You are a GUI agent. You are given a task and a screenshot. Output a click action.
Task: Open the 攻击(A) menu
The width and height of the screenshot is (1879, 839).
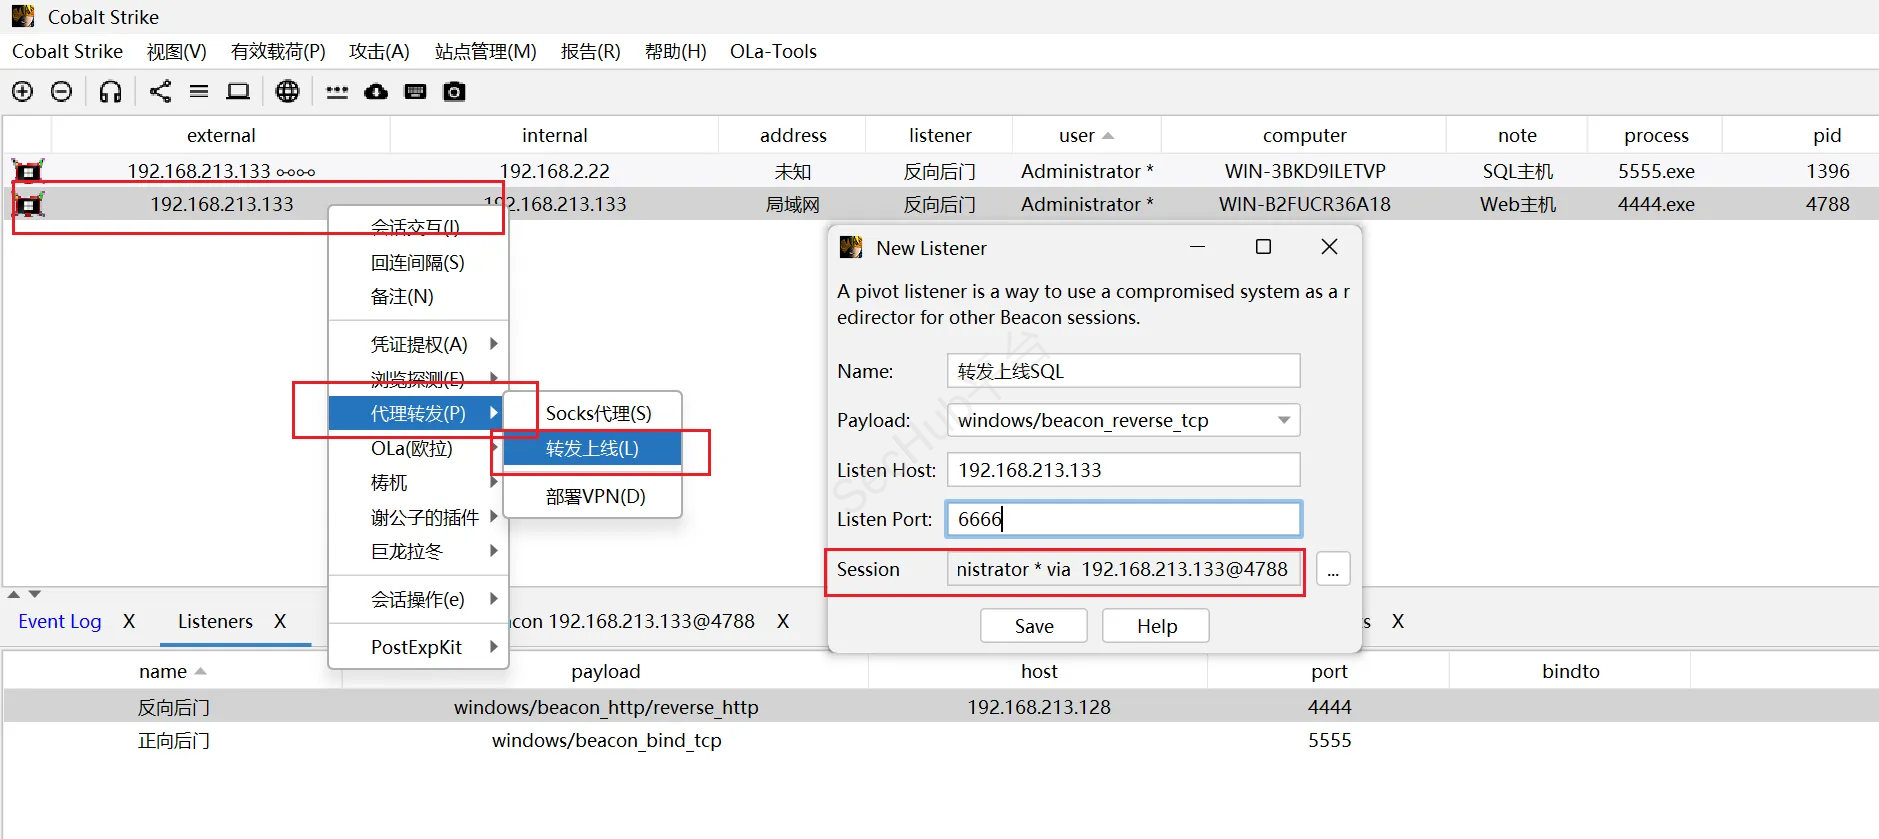tap(379, 51)
